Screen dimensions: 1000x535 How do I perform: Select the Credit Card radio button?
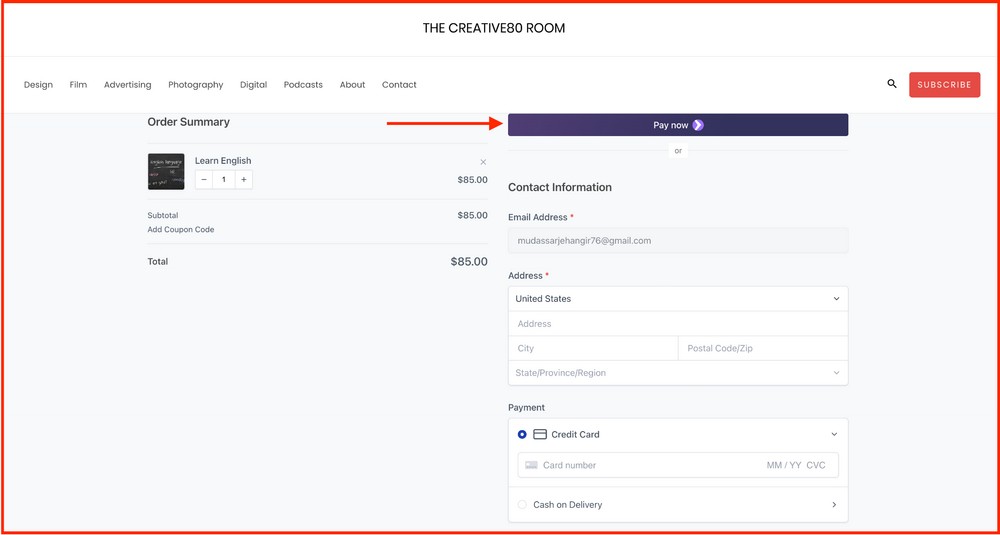click(522, 434)
